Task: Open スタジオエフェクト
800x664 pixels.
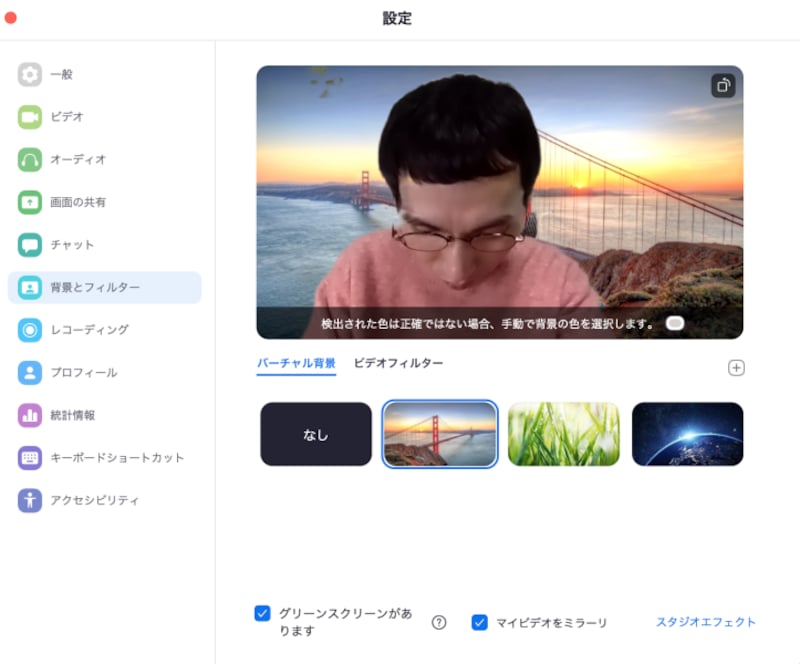Action: [705, 620]
